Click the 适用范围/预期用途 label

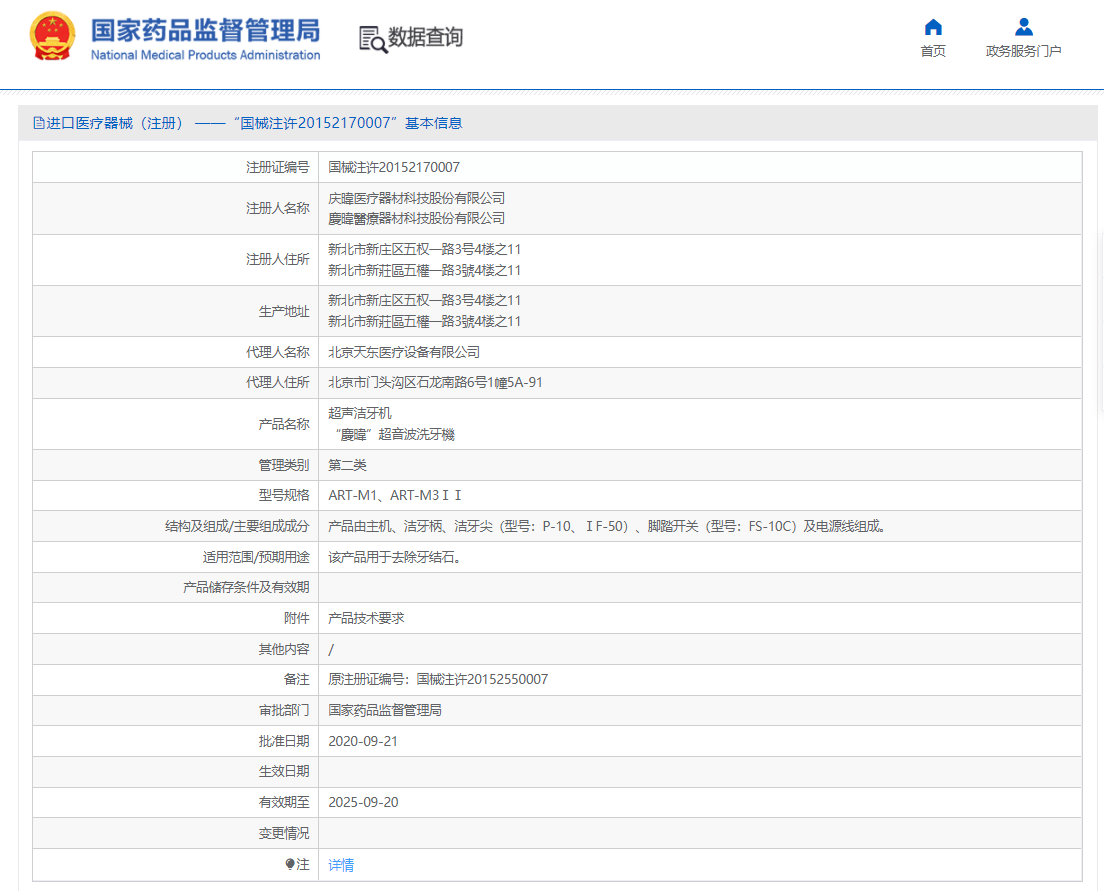click(256, 557)
